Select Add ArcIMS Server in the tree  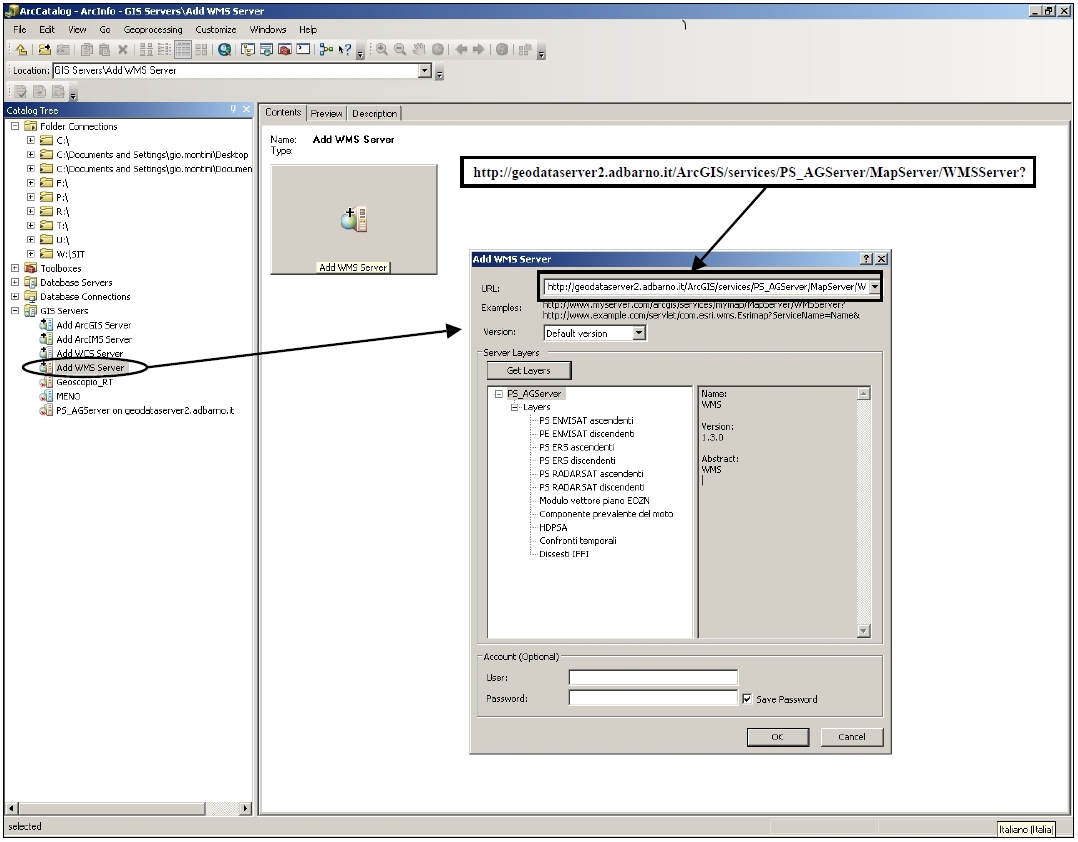[94, 340]
